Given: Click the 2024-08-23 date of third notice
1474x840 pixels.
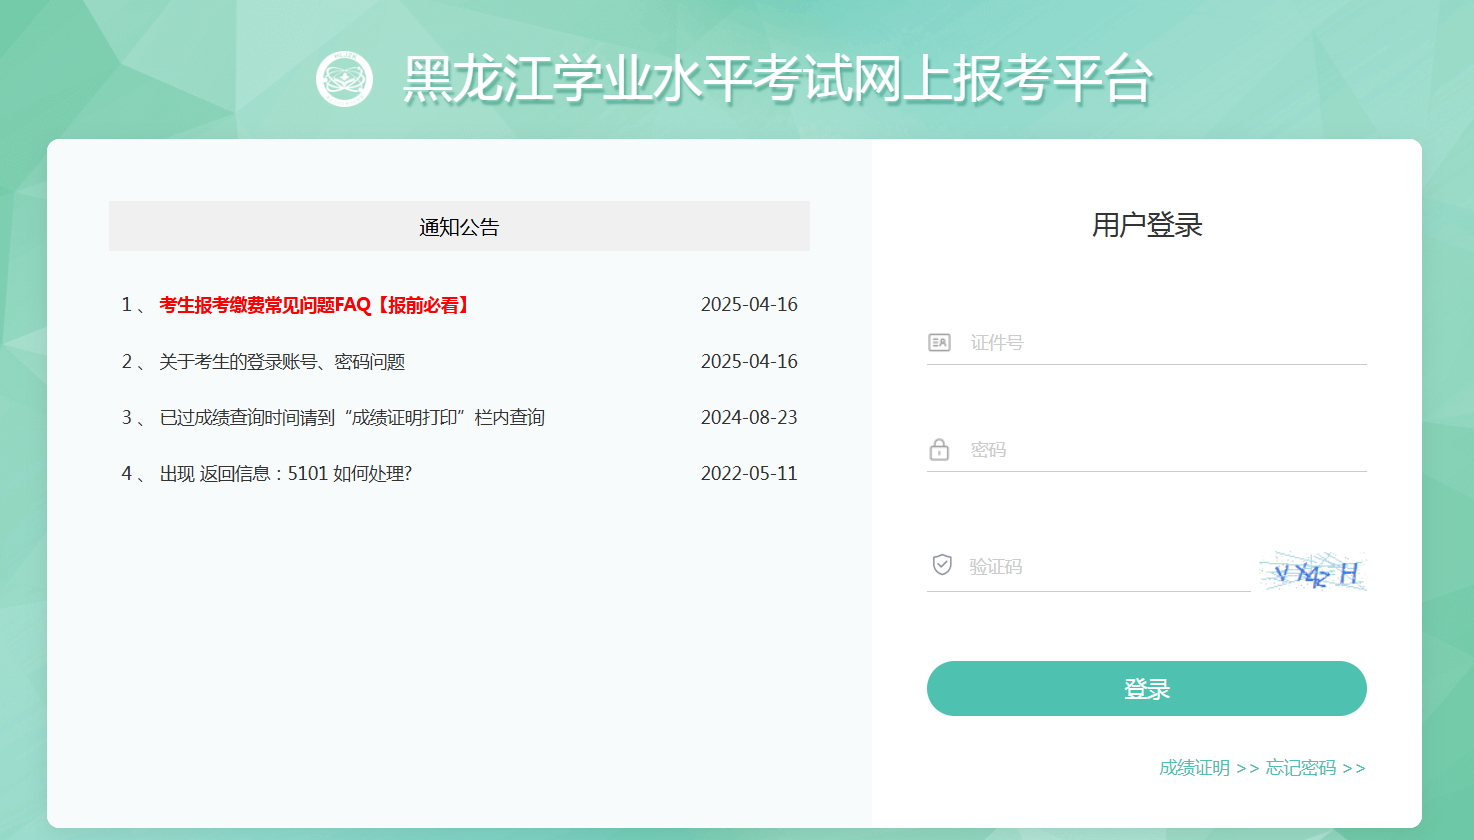Looking at the screenshot, I should click(749, 418).
